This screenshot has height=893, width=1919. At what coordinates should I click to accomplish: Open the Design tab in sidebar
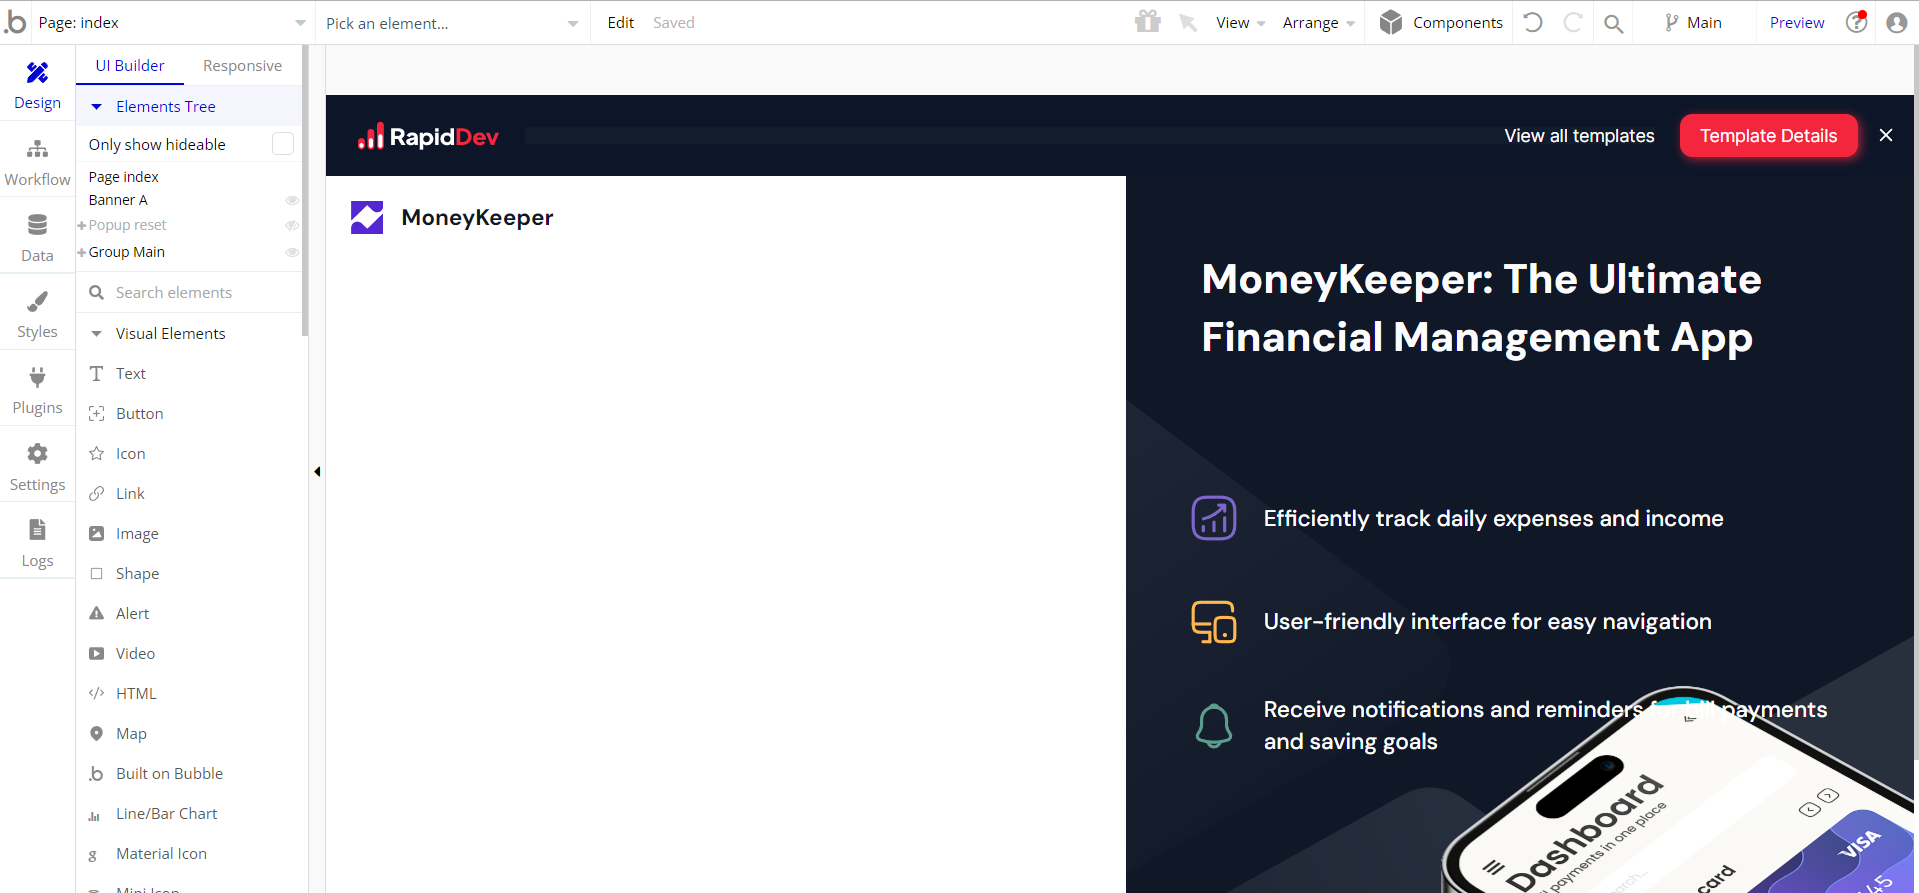37,84
